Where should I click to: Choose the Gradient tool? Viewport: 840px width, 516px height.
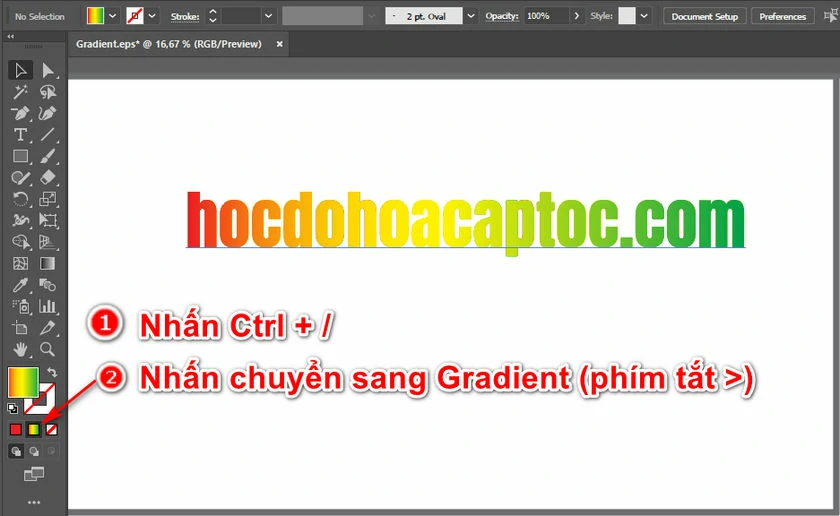[x=48, y=264]
